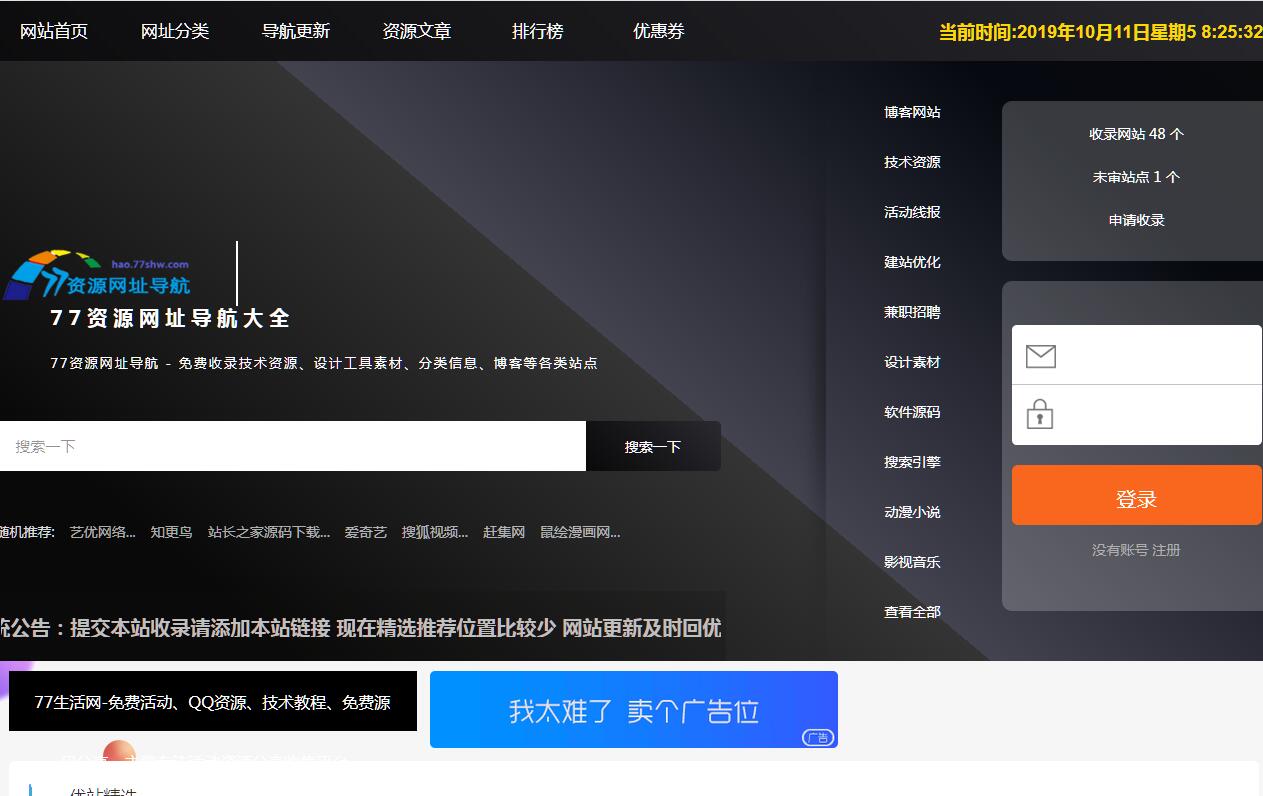Viewport: 1263px width, 796px height.
Task: Open recommended site 搜狐视频...
Action: click(435, 532)
